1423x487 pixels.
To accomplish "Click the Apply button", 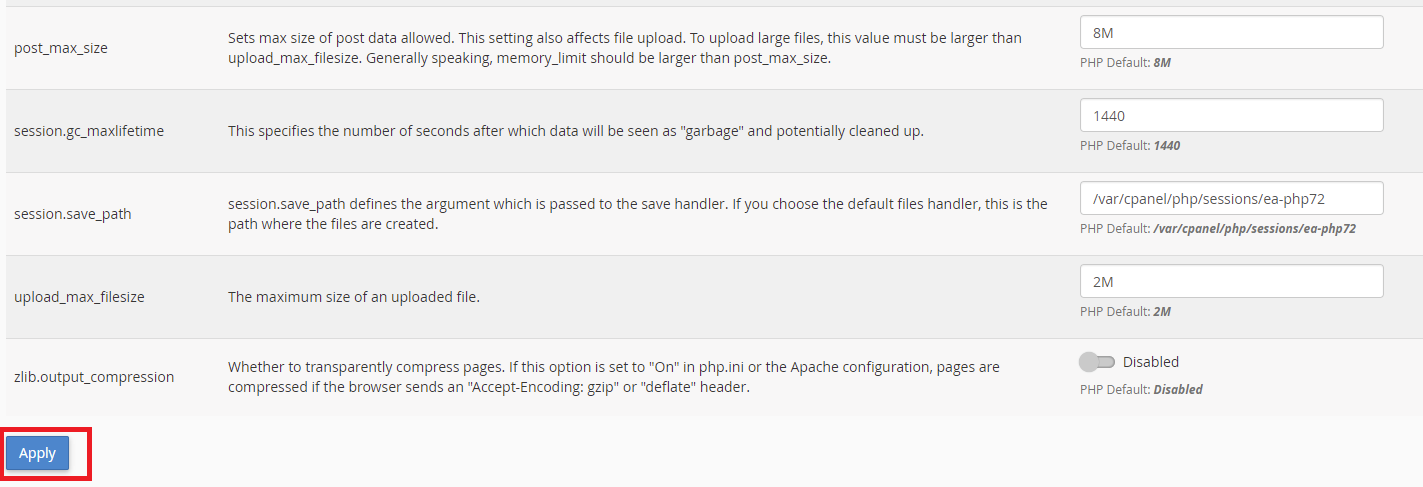I will tap(38, 453).
